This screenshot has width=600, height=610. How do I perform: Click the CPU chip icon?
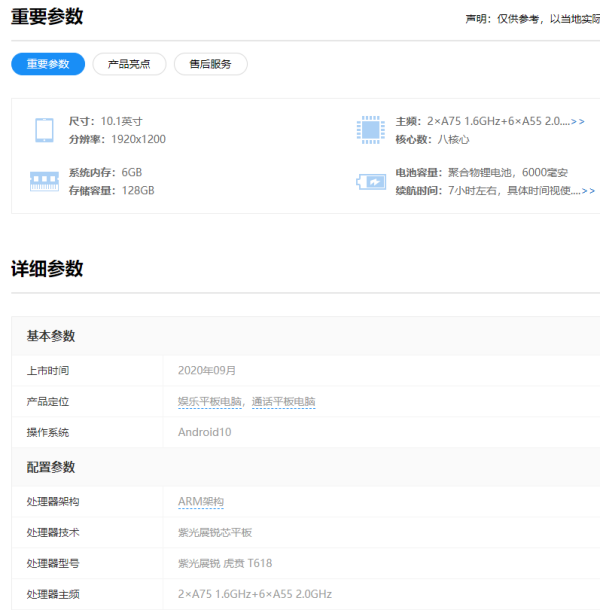tap(371, 129)
